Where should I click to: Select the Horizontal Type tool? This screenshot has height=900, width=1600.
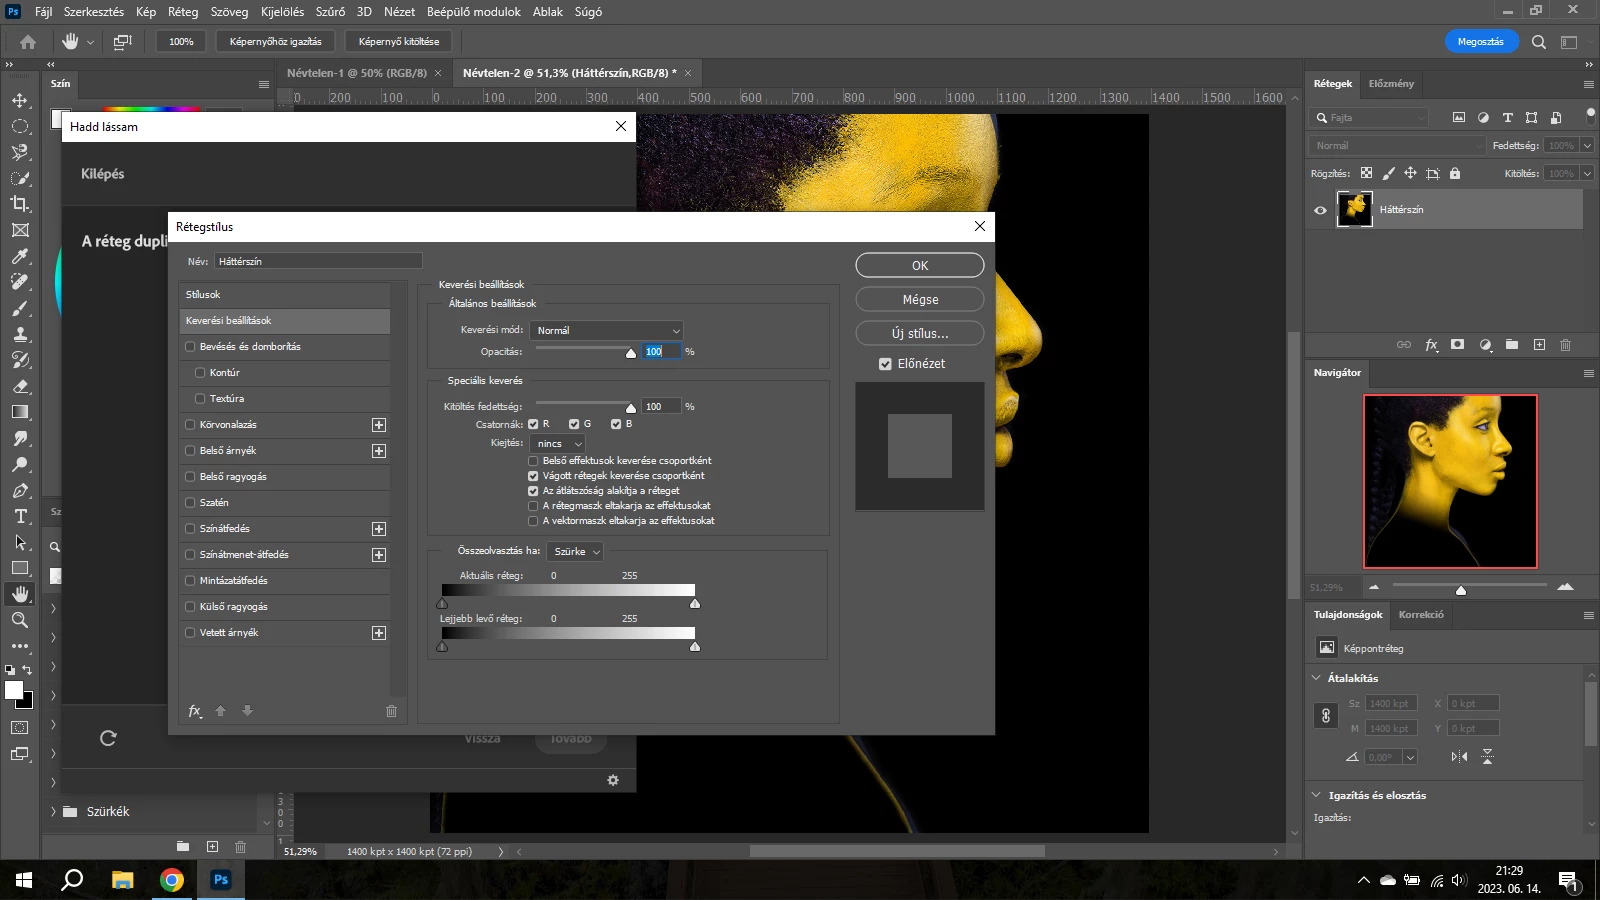[20, 516]
